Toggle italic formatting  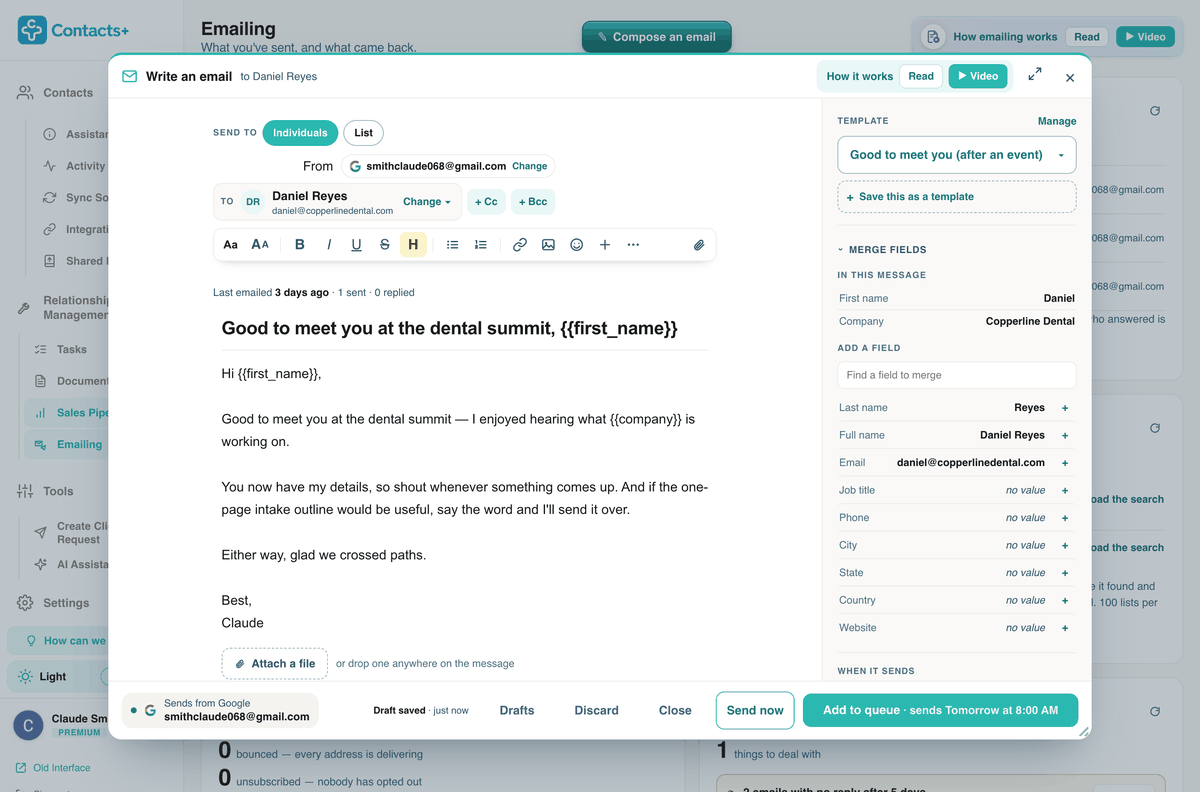pos(328,245)
